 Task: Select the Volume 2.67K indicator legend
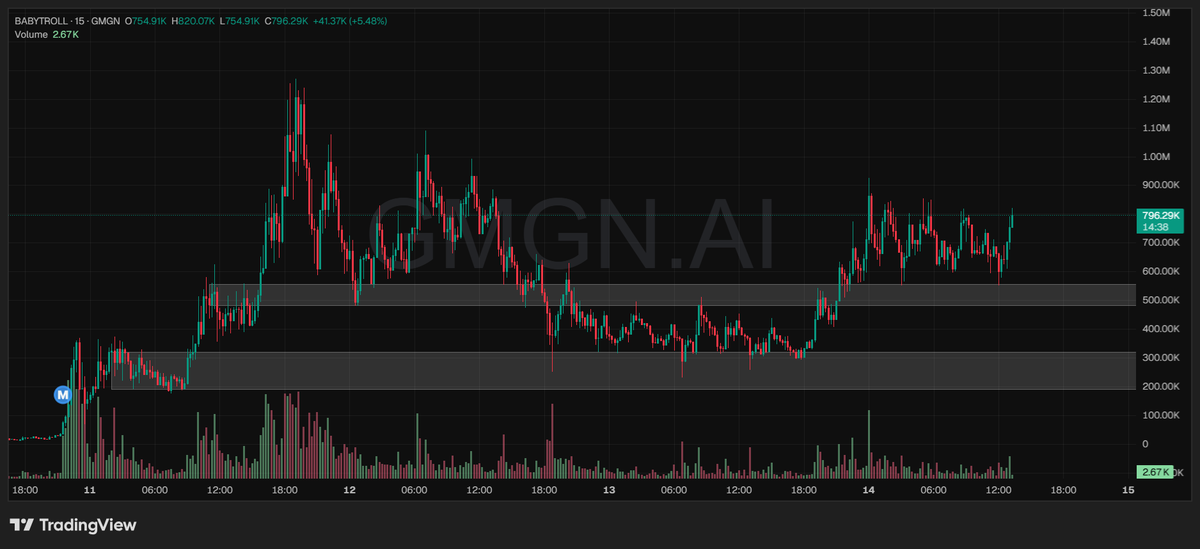click(47, 35)
